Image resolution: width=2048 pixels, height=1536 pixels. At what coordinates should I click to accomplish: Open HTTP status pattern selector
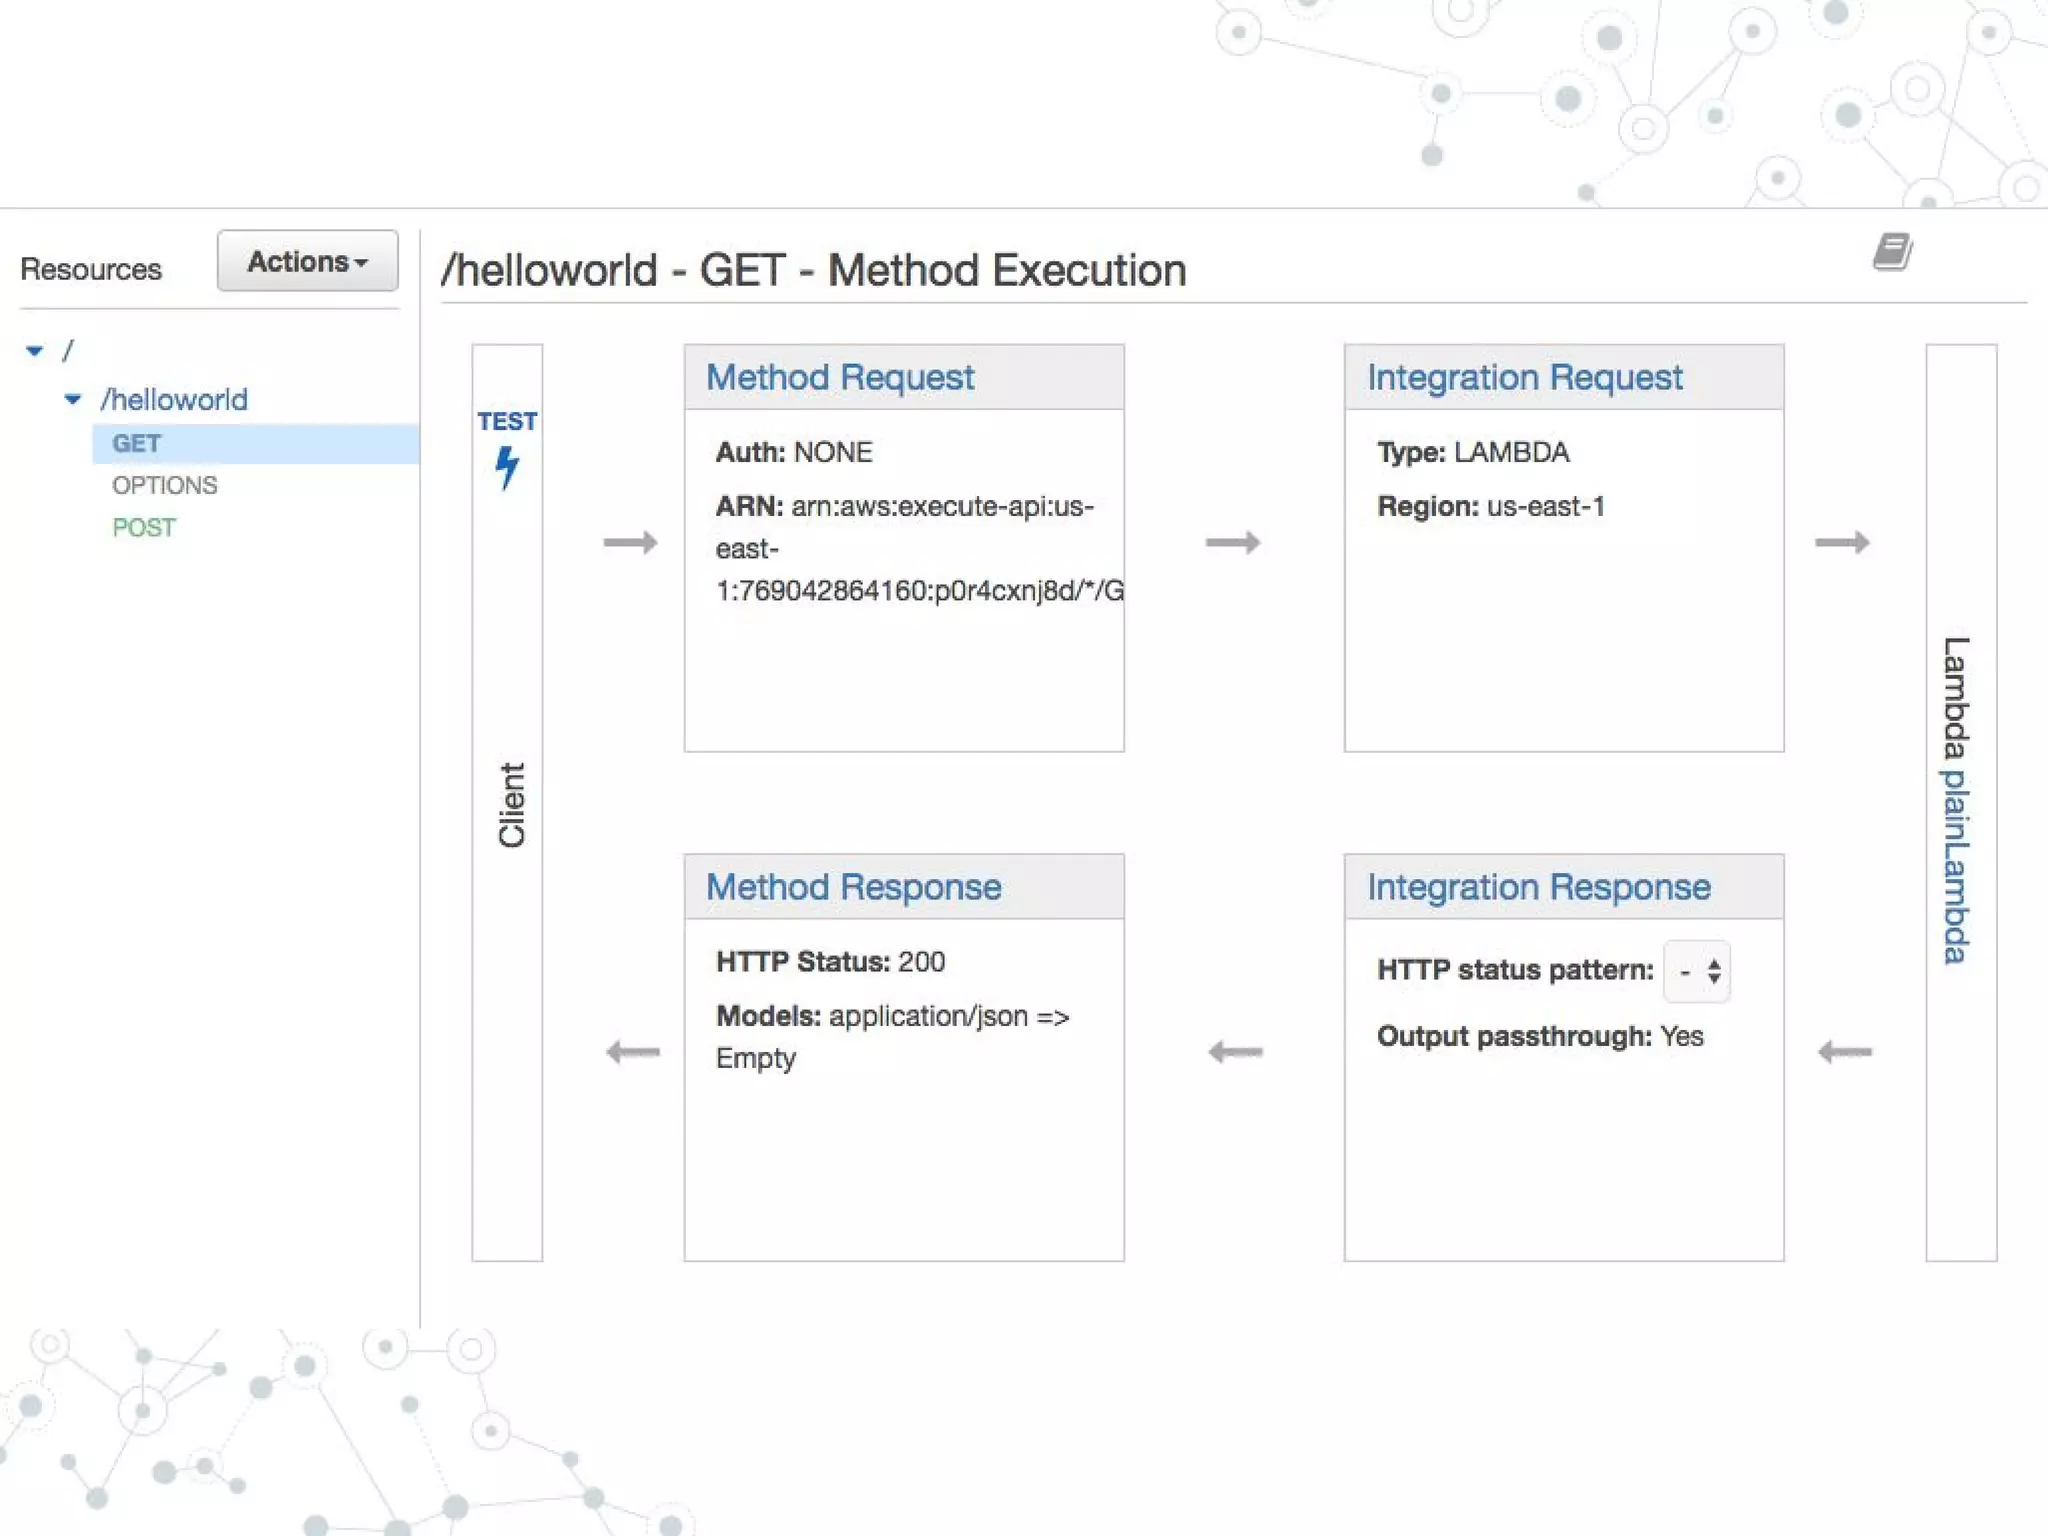(x=1697, y=971)
